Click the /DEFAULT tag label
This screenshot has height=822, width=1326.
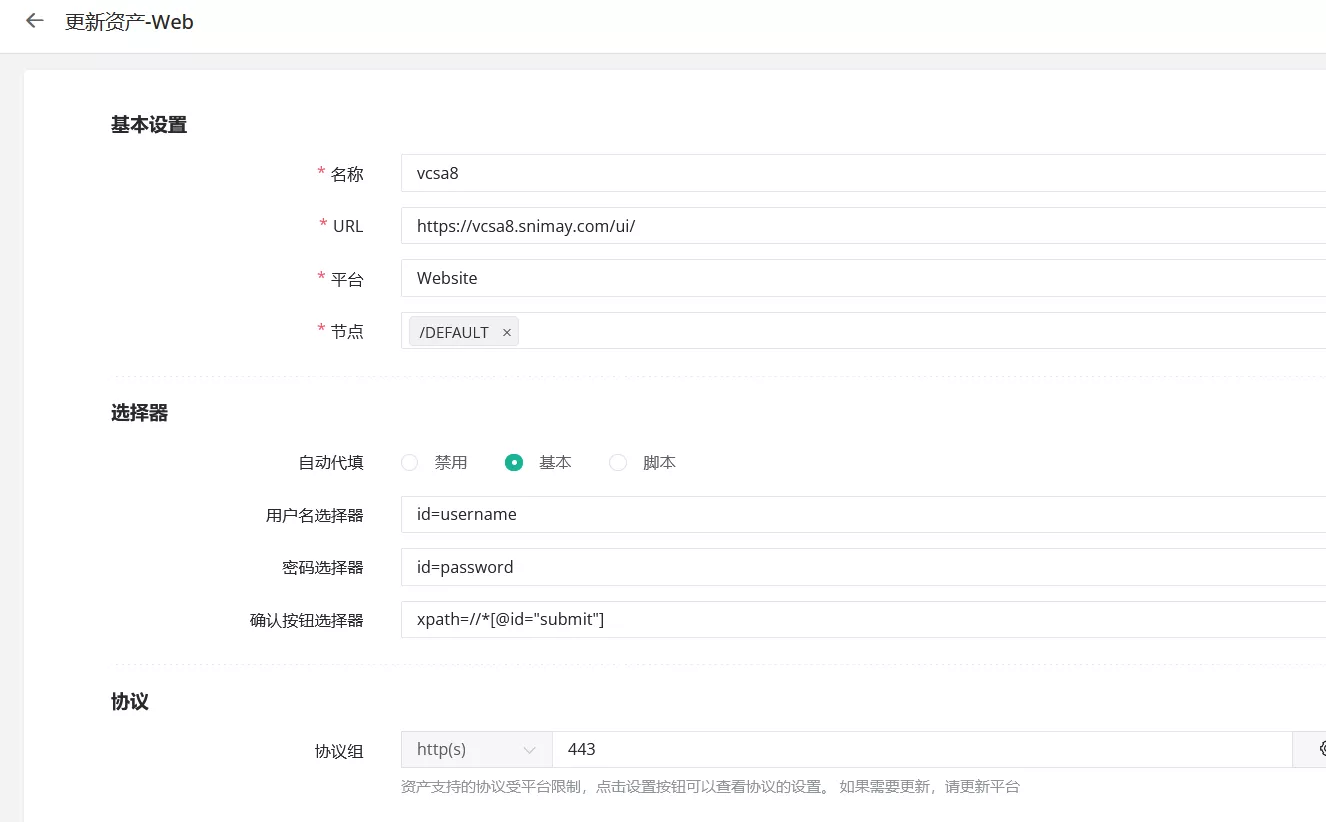[x=454, y=332]
